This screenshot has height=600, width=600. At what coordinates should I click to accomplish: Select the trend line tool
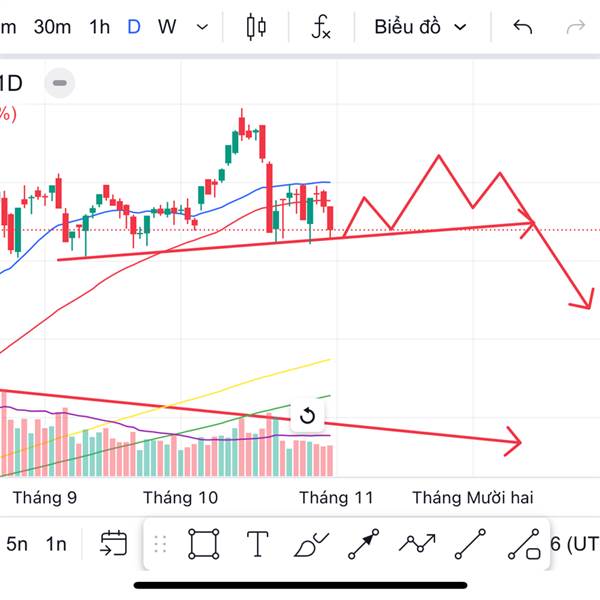click(470, 544)
